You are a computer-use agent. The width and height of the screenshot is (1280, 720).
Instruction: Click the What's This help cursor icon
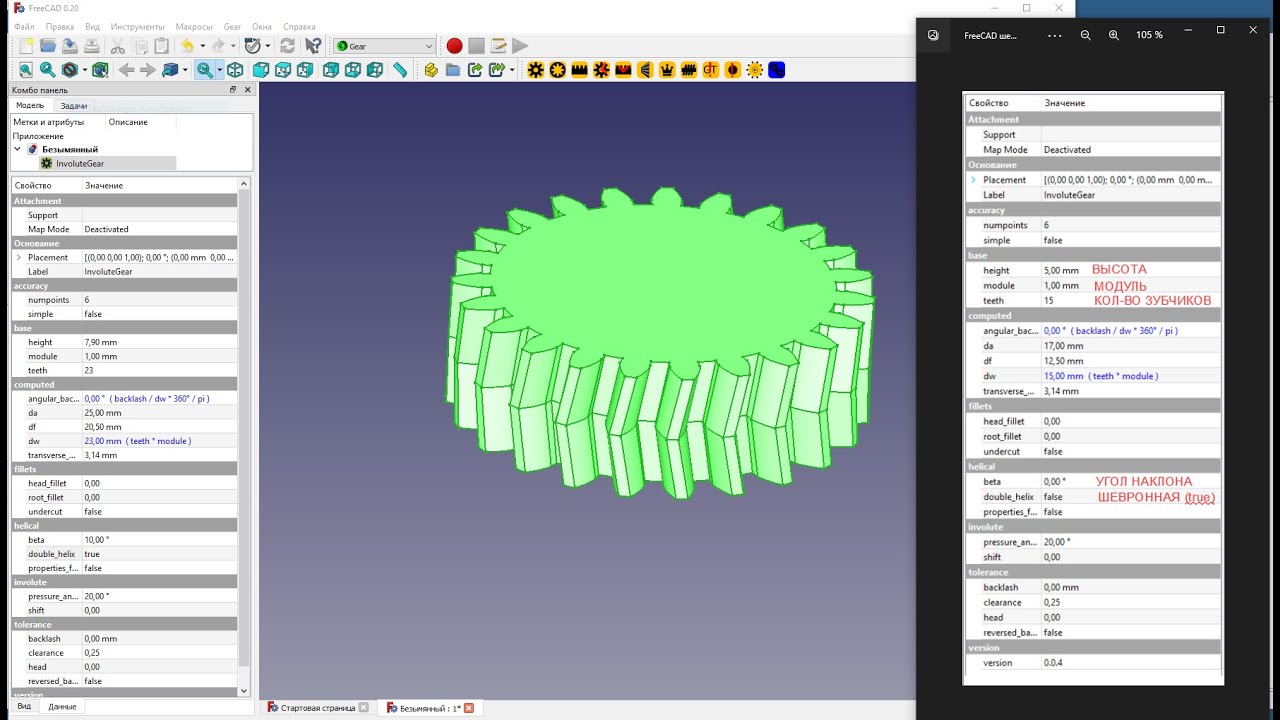tap(314, 46)
